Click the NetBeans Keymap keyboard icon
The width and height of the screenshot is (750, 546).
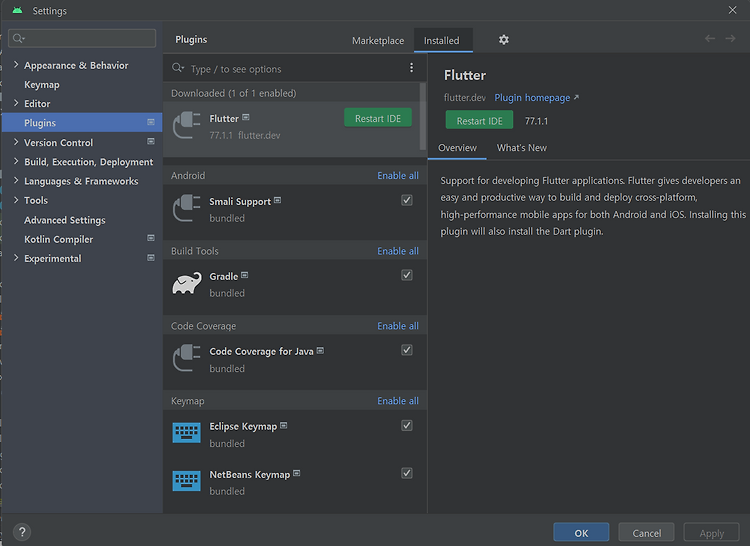[187, 481]
